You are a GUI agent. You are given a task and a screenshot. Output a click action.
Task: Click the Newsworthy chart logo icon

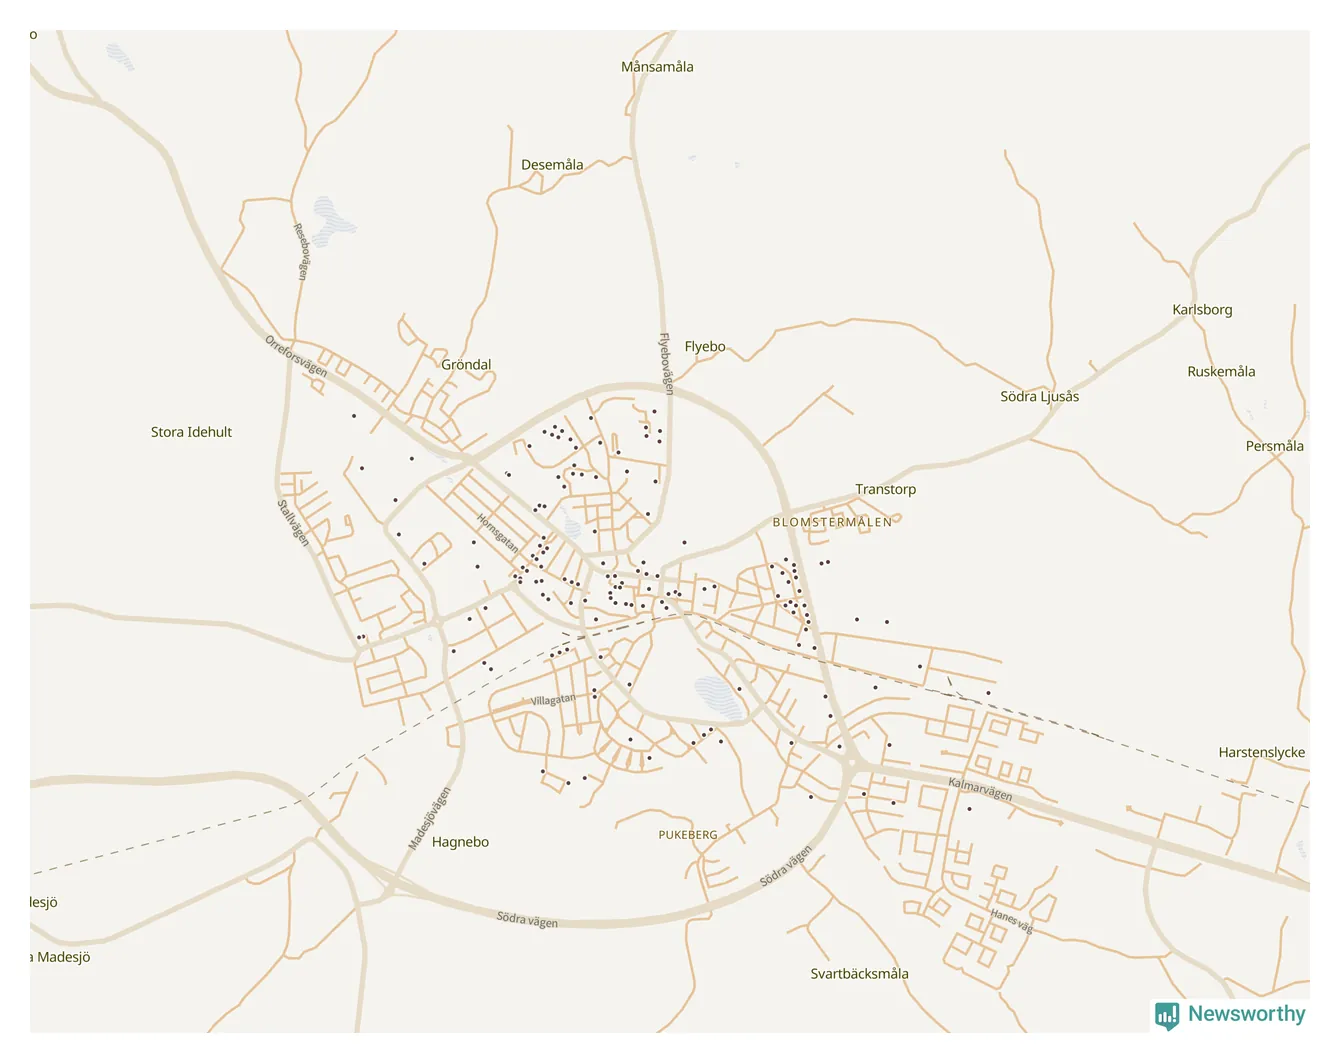(x=1166, y=1015)
